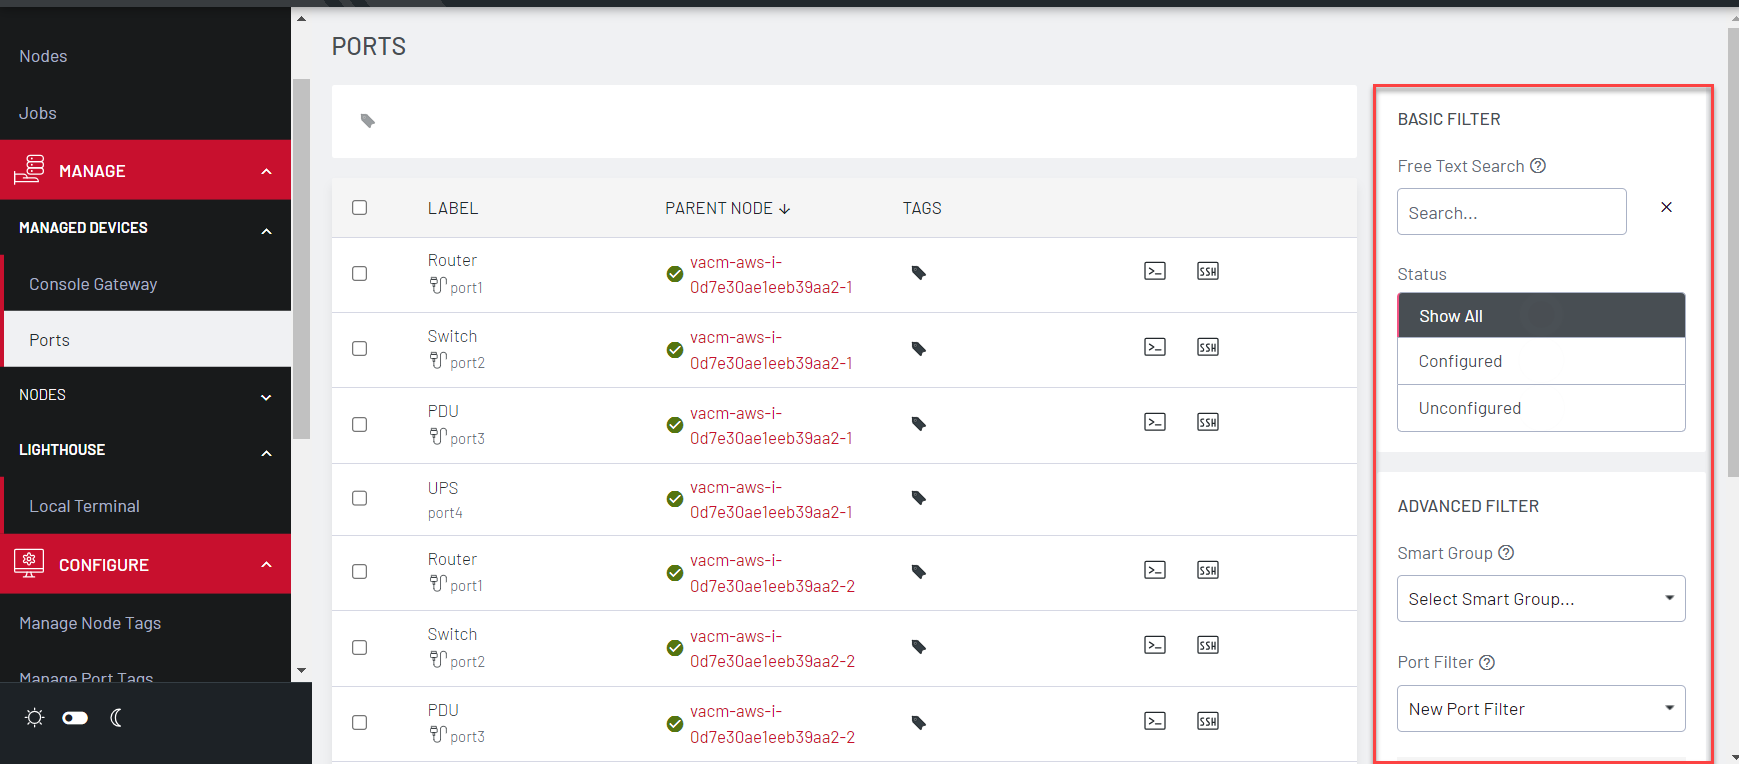Click the bulk tag icon above the table

click(368, 121)
